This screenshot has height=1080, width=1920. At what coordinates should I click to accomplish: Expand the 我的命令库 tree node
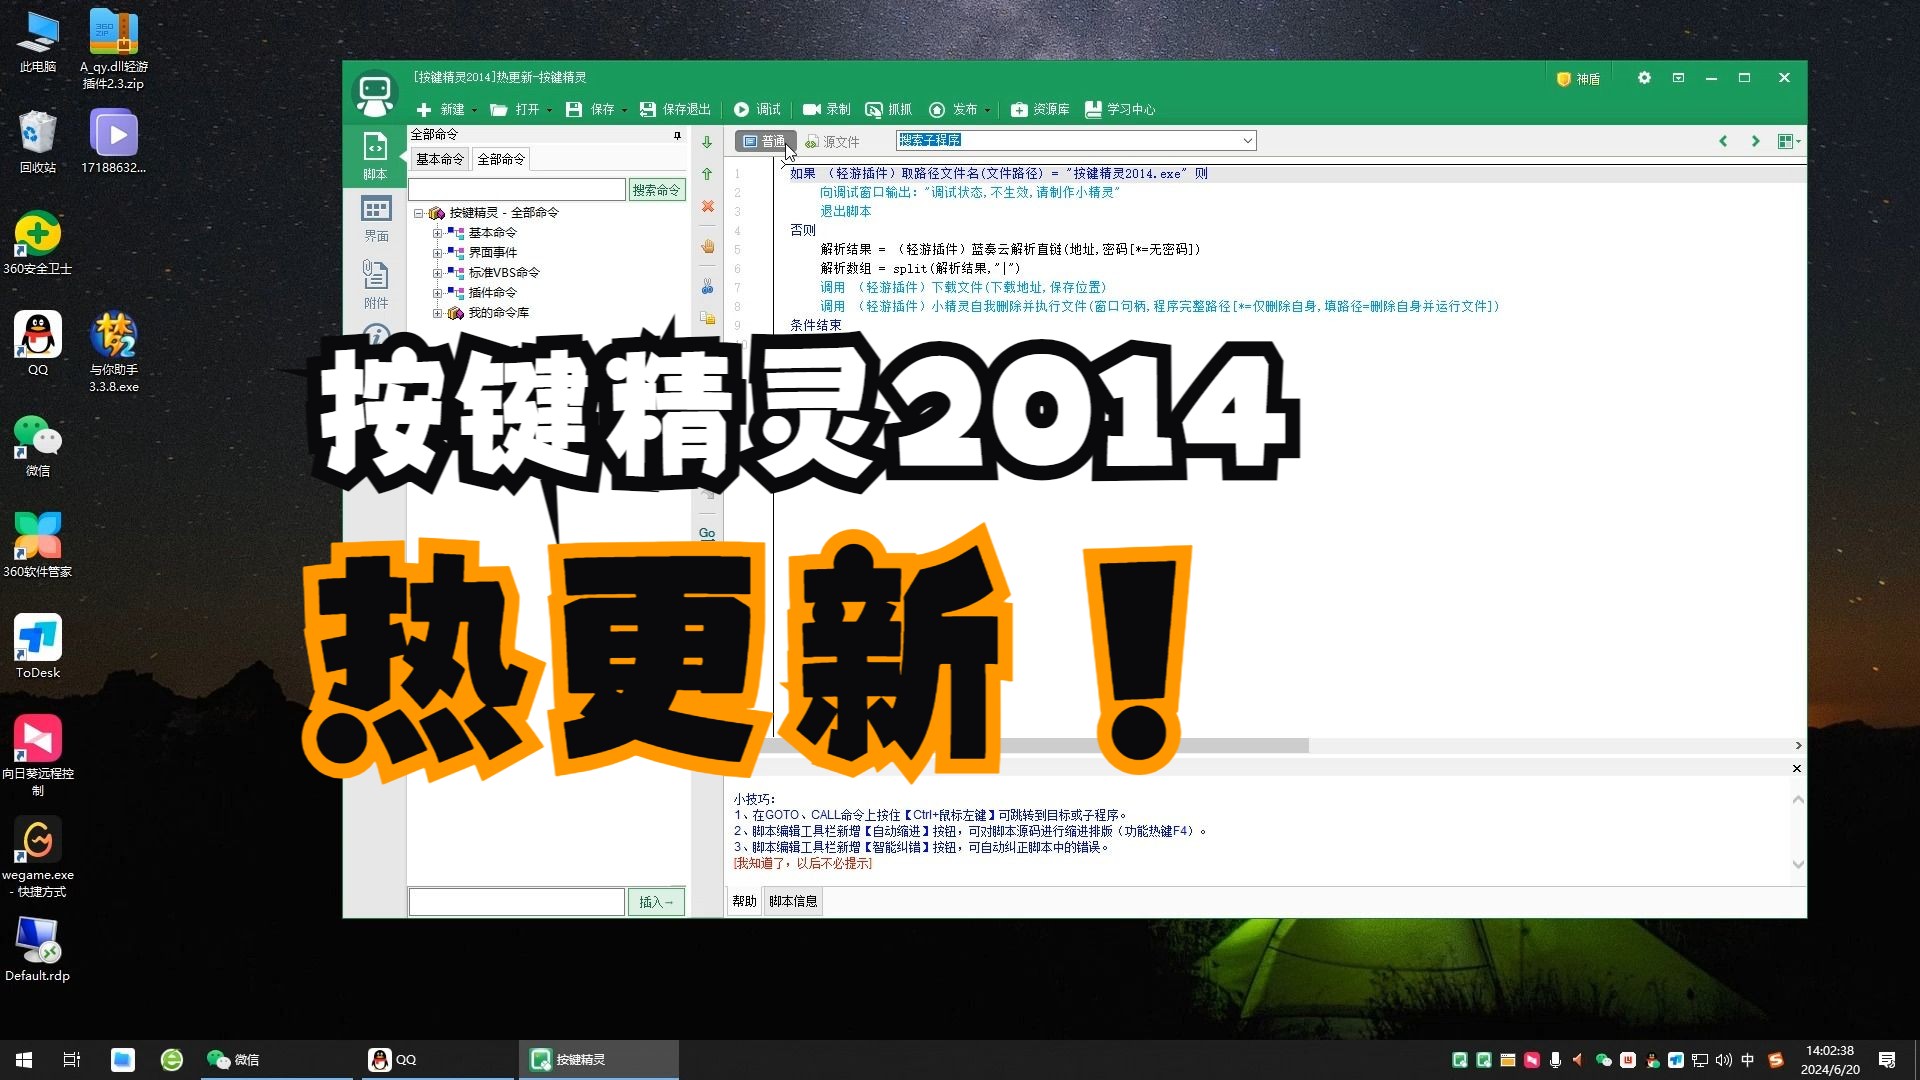[437, 313]
